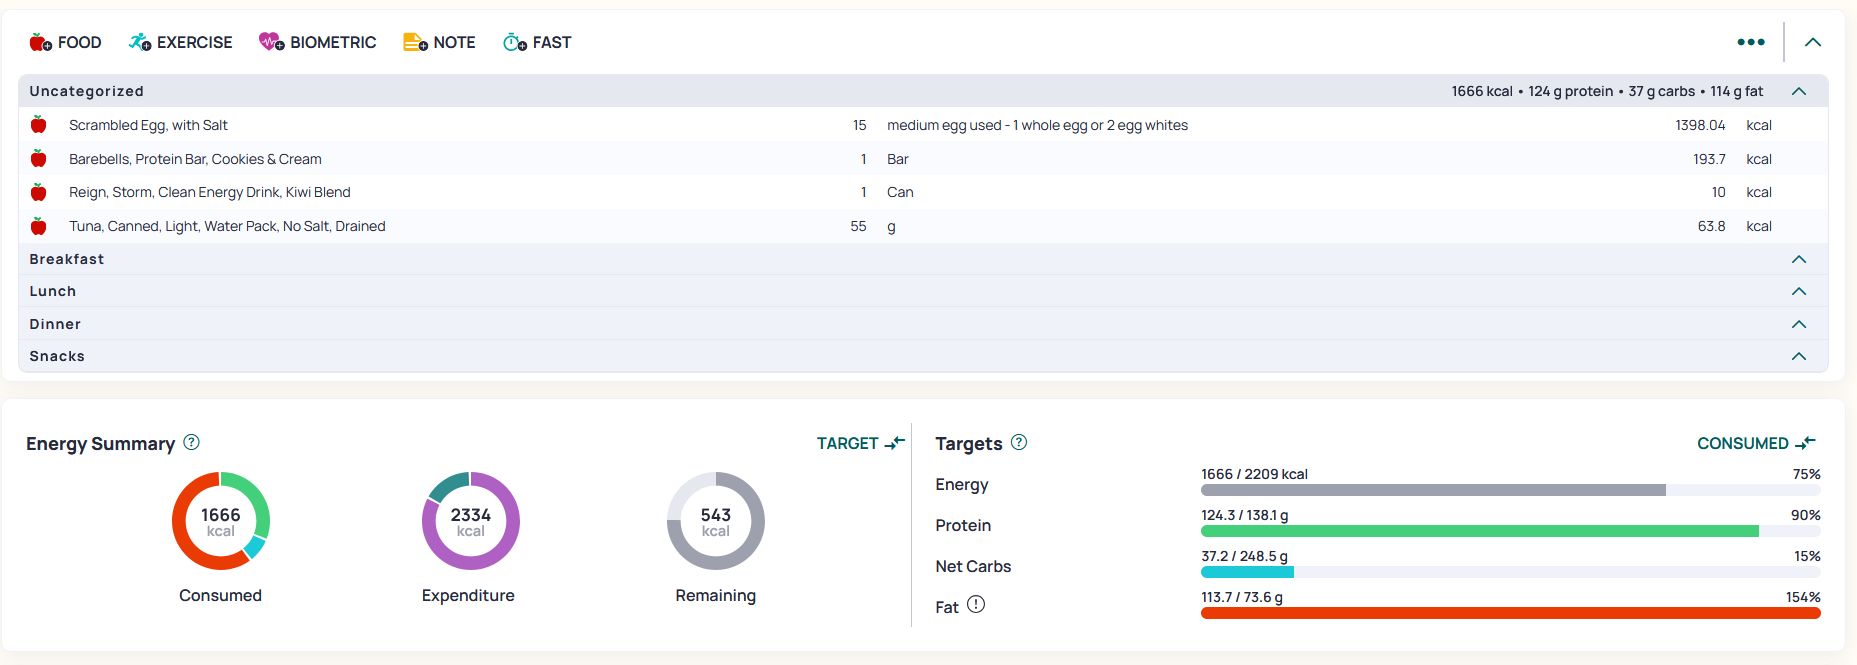Click the Energy gray progress bar

(1510, 490)
